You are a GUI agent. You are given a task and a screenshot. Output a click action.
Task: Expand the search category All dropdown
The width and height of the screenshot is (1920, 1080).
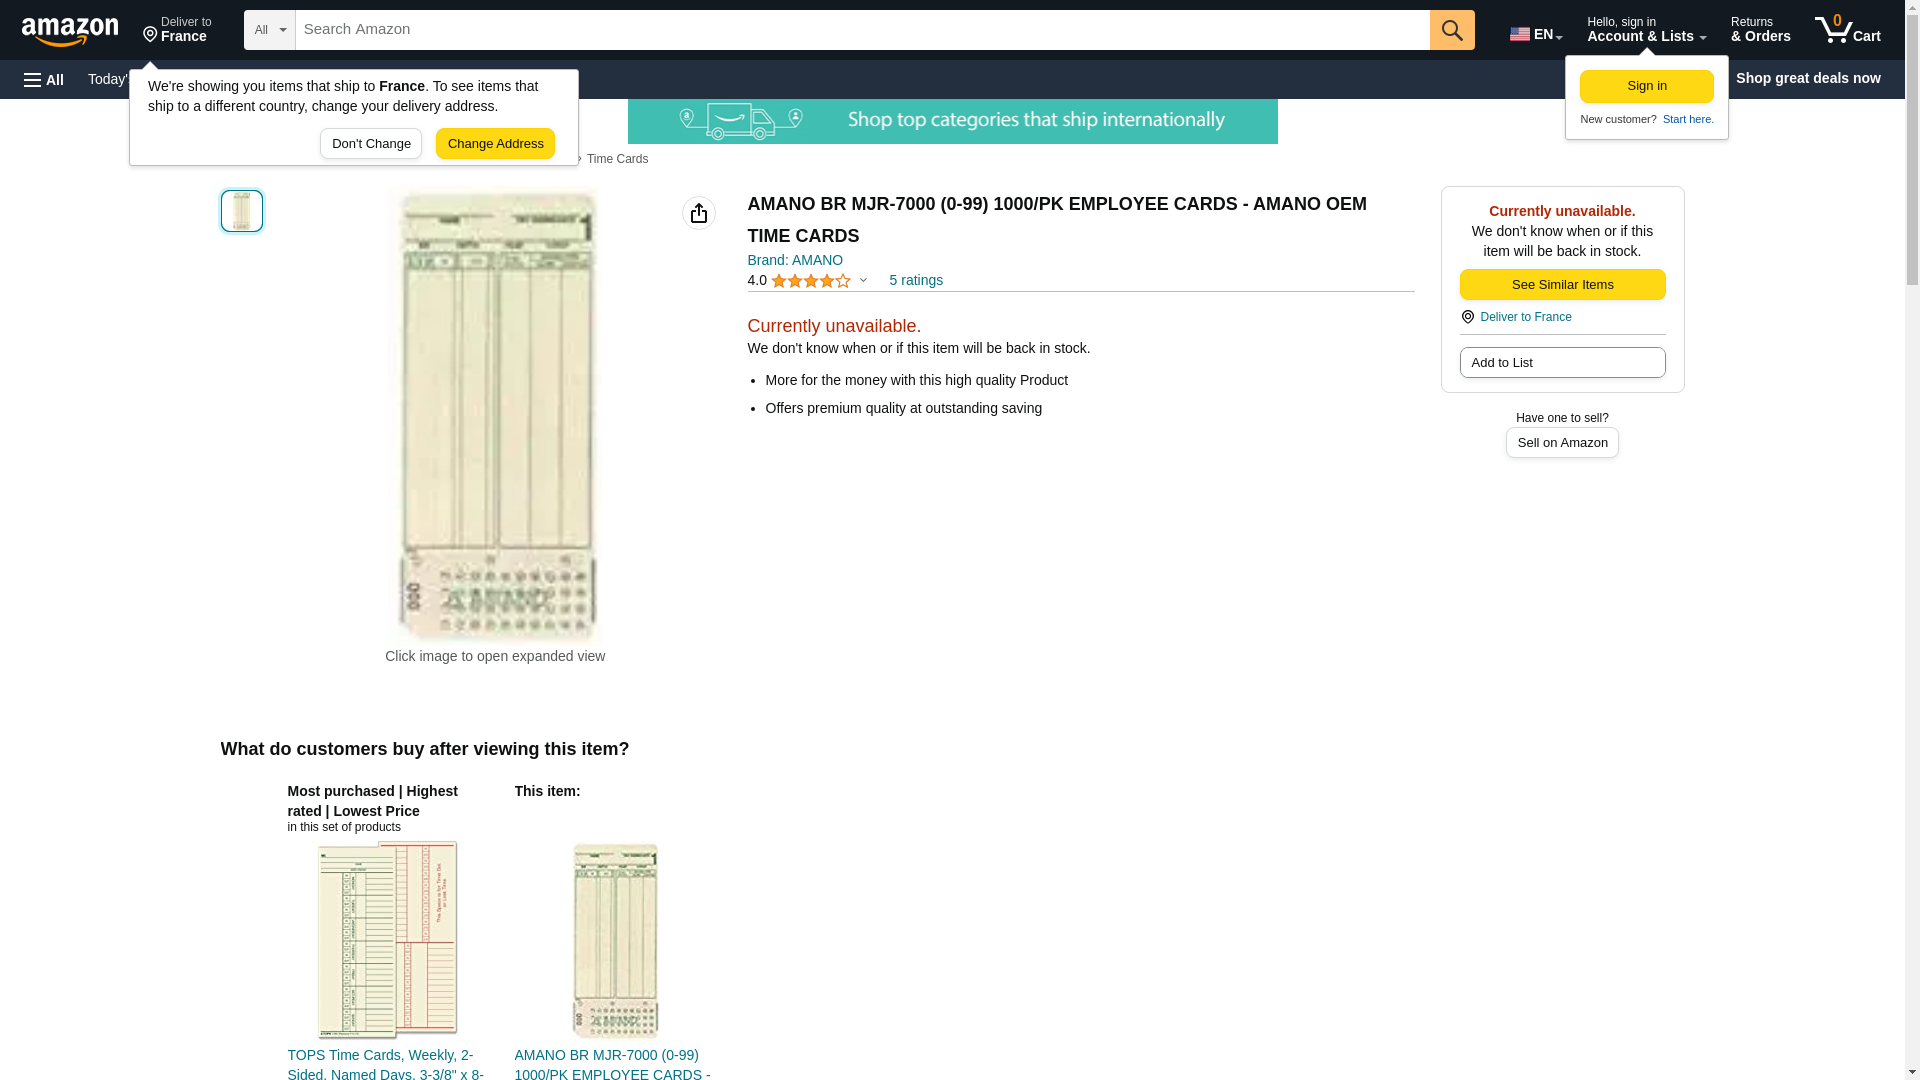[269, 30]
